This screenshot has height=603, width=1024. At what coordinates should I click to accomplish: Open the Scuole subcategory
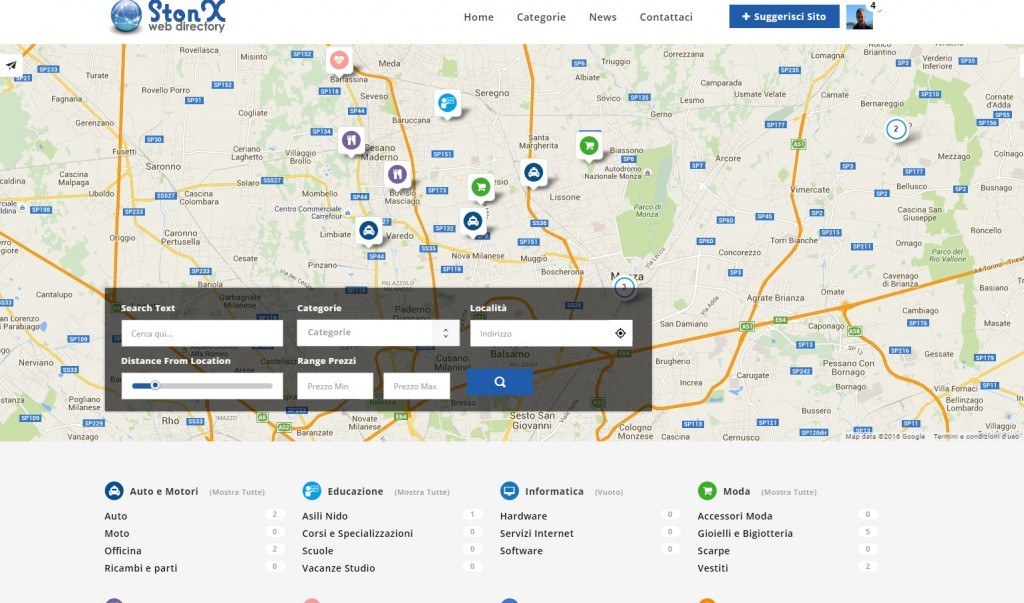click(317, 551)
